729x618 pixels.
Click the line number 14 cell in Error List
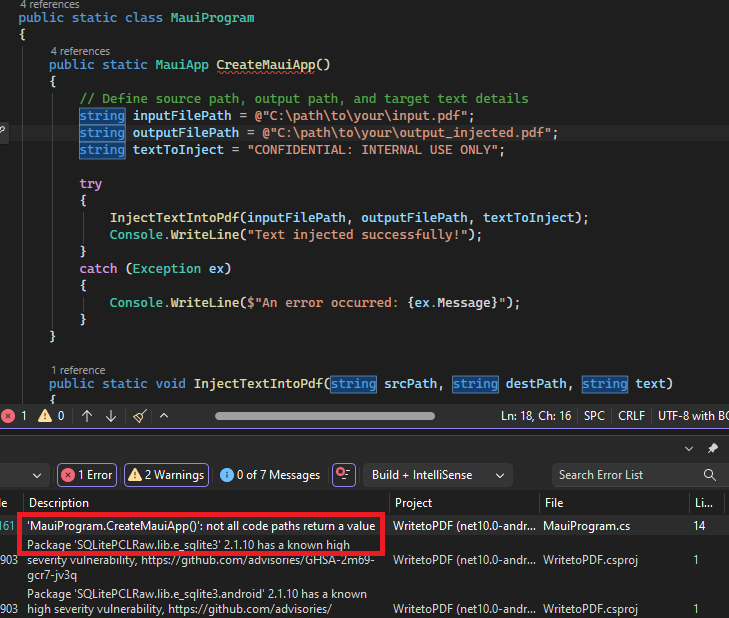coord(699,526)
